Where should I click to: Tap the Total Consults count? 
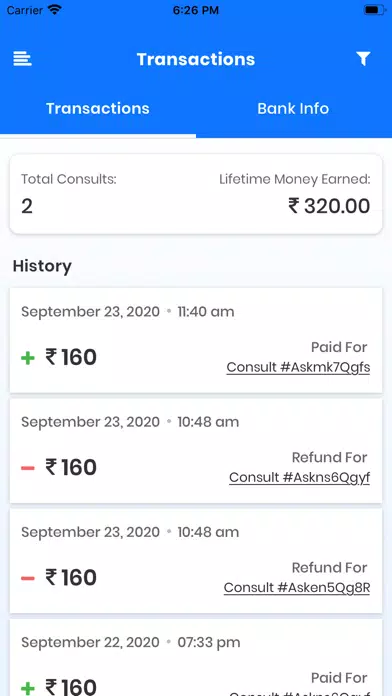pyautogui.click(x=27, y=206)
